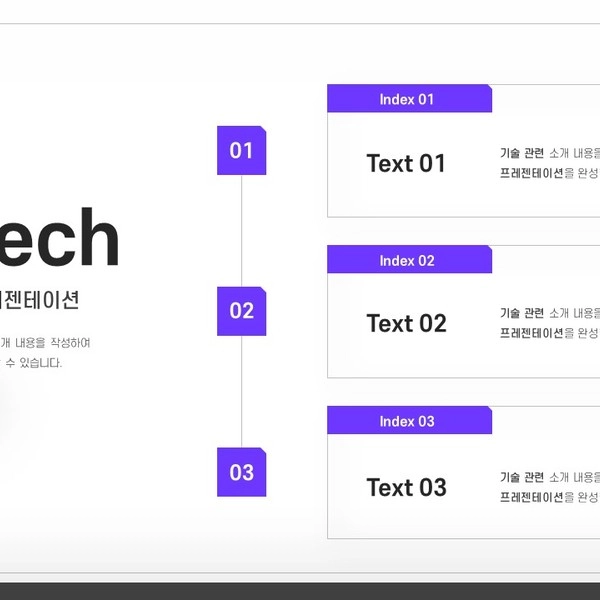
Task: Select the Index 01 purple label
Action: [408, 99]
